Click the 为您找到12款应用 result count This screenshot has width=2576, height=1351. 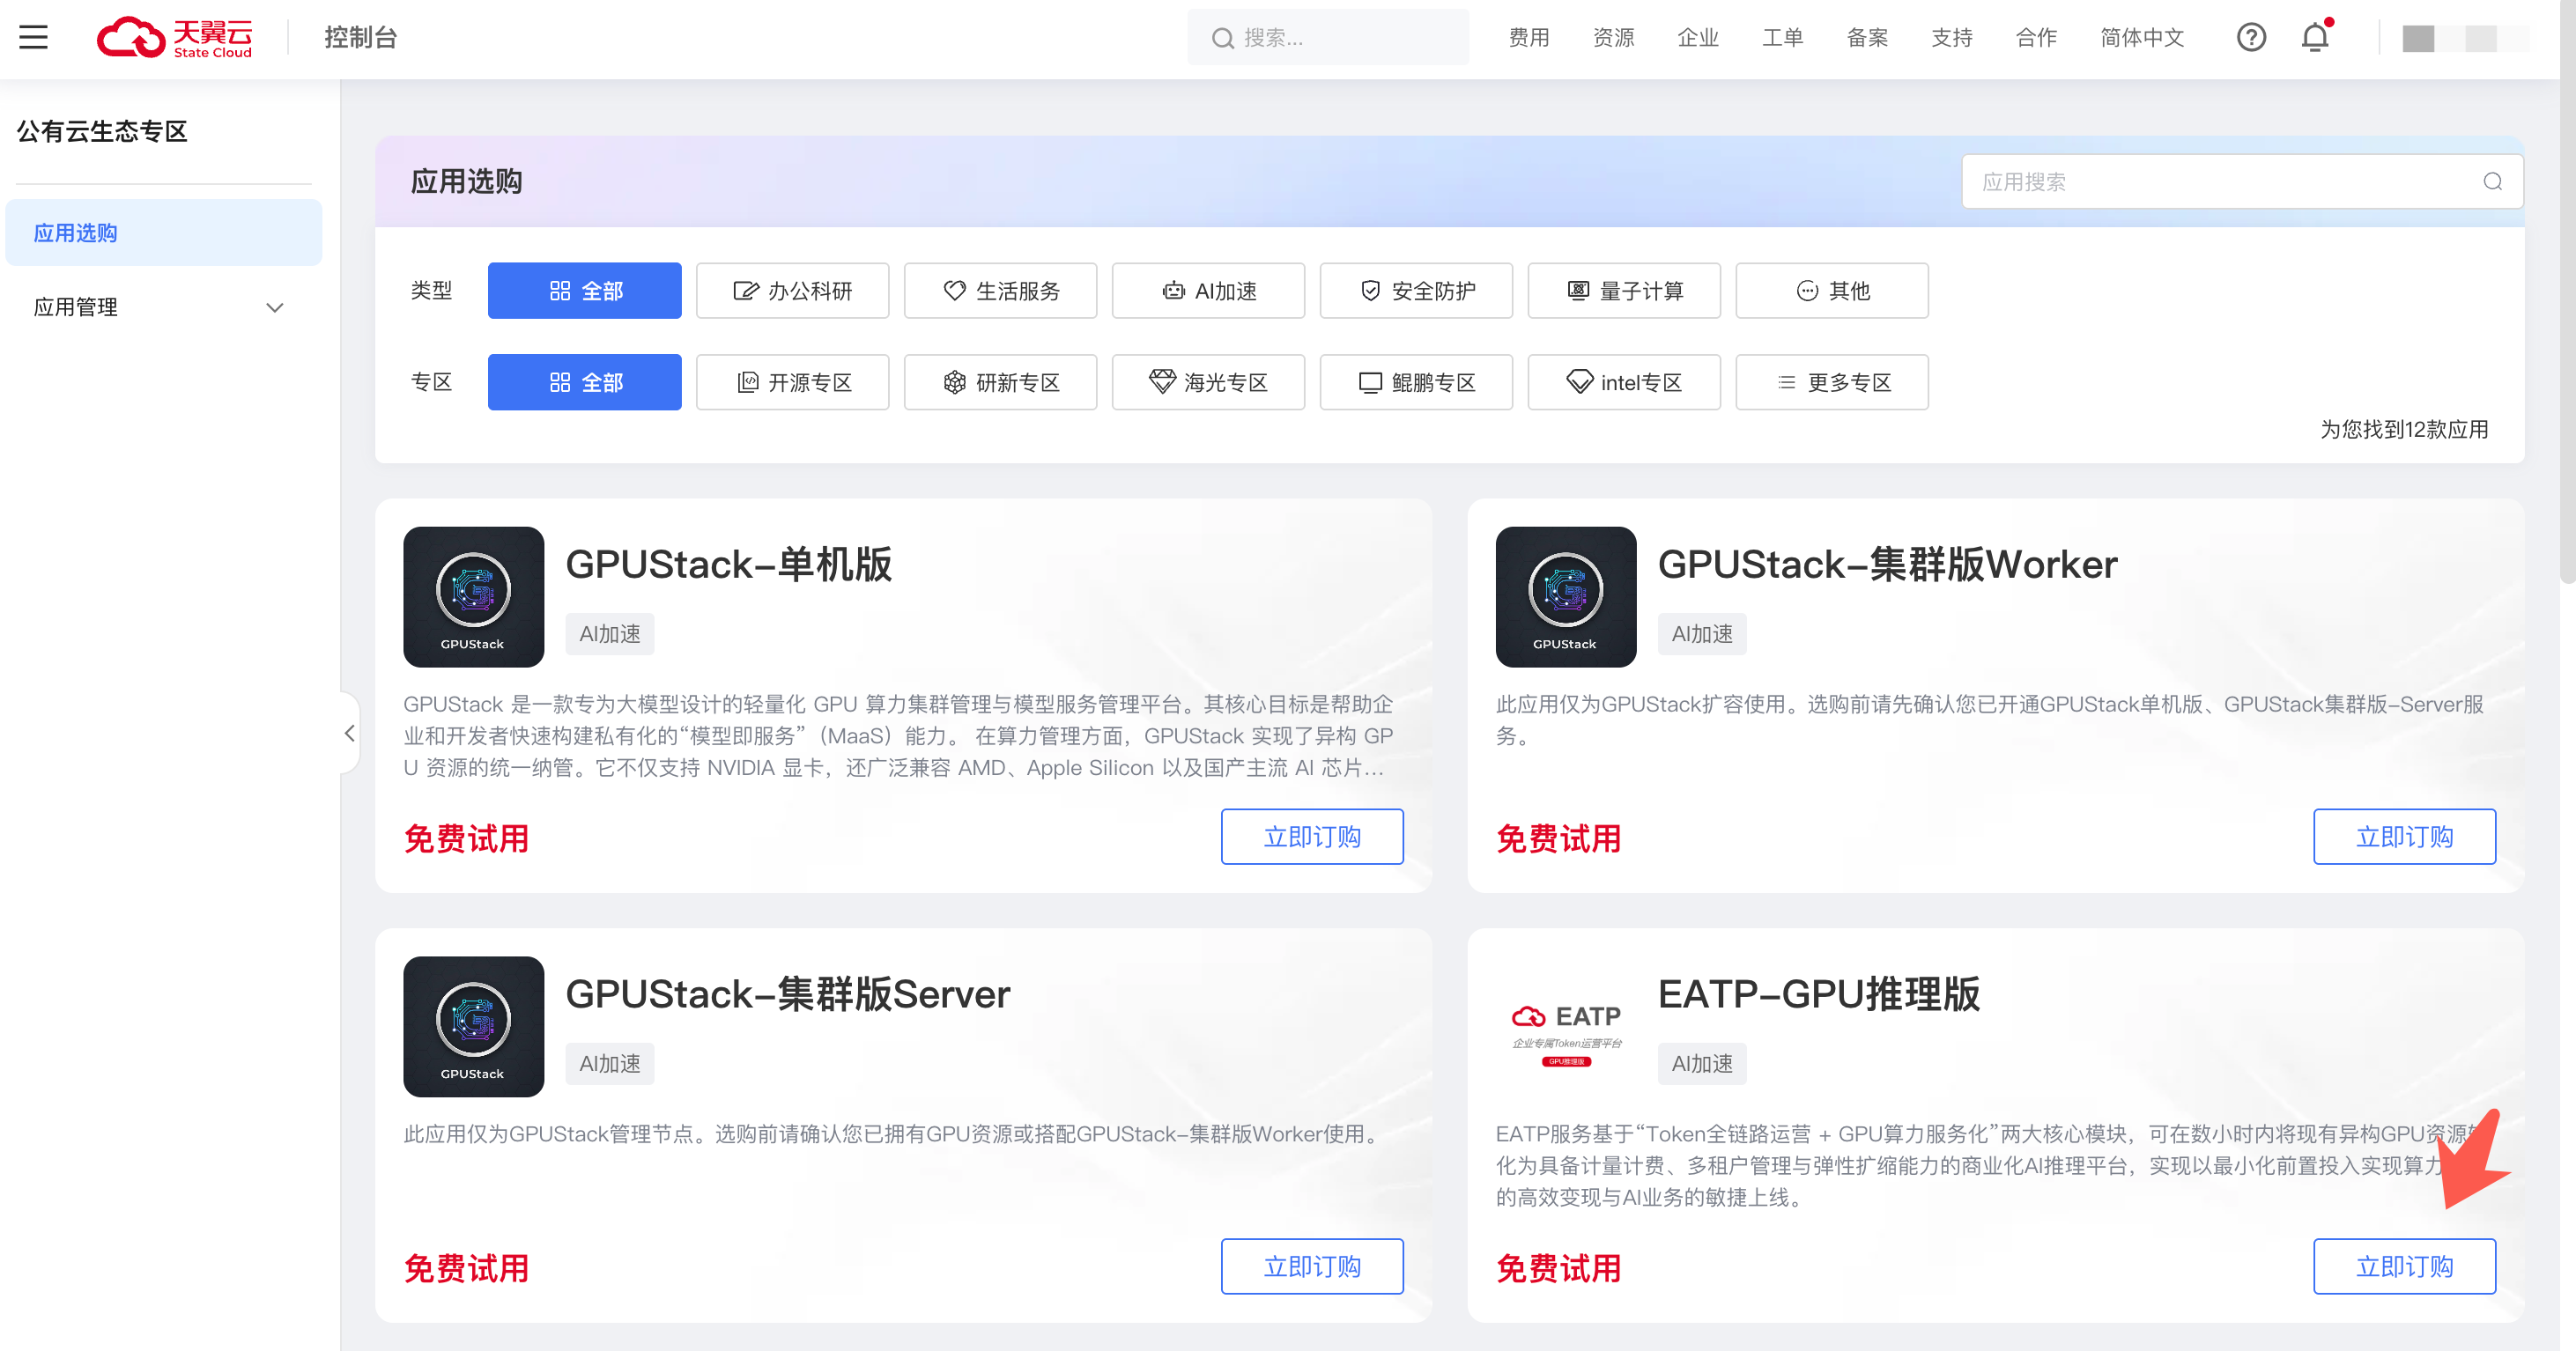pyautogui.click(x=2404, y=429)
